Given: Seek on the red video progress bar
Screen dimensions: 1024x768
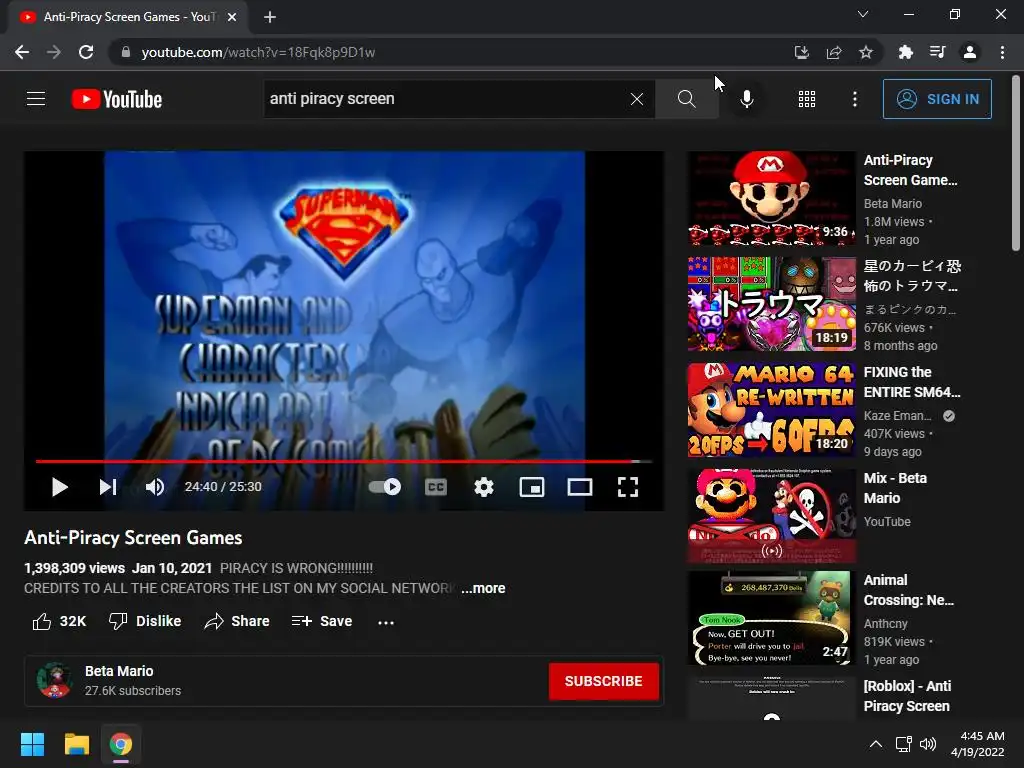Looking at the screenshot, I should point(344,461).
